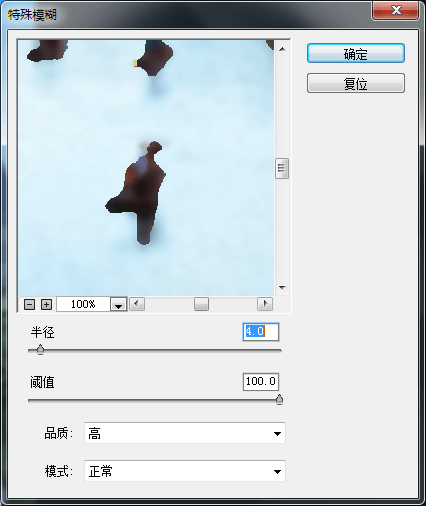
Task: Click the zoom out minus icon
Action: [x=29, y=304]
